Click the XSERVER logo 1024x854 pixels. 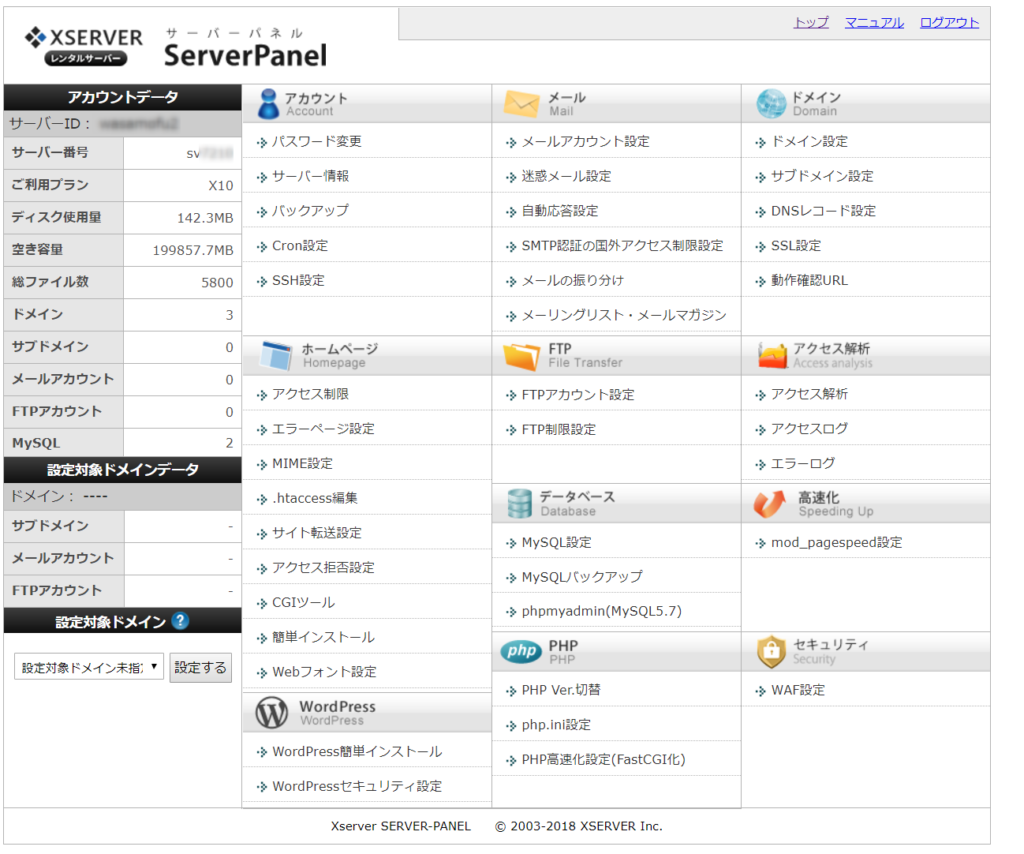click(x=84, y=45)
